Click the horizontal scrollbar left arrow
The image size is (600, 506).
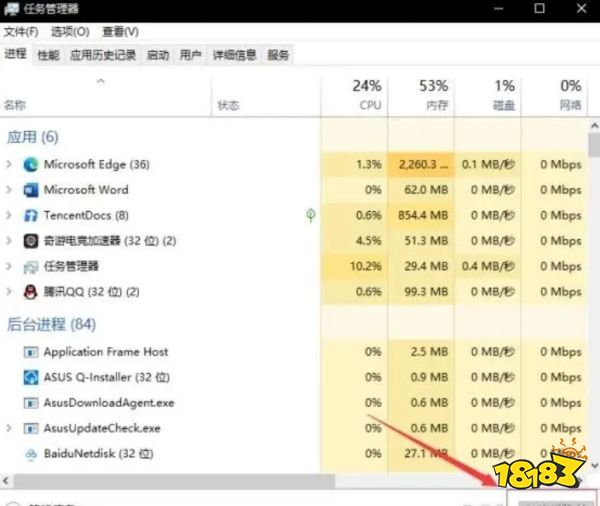click(5, 481)
